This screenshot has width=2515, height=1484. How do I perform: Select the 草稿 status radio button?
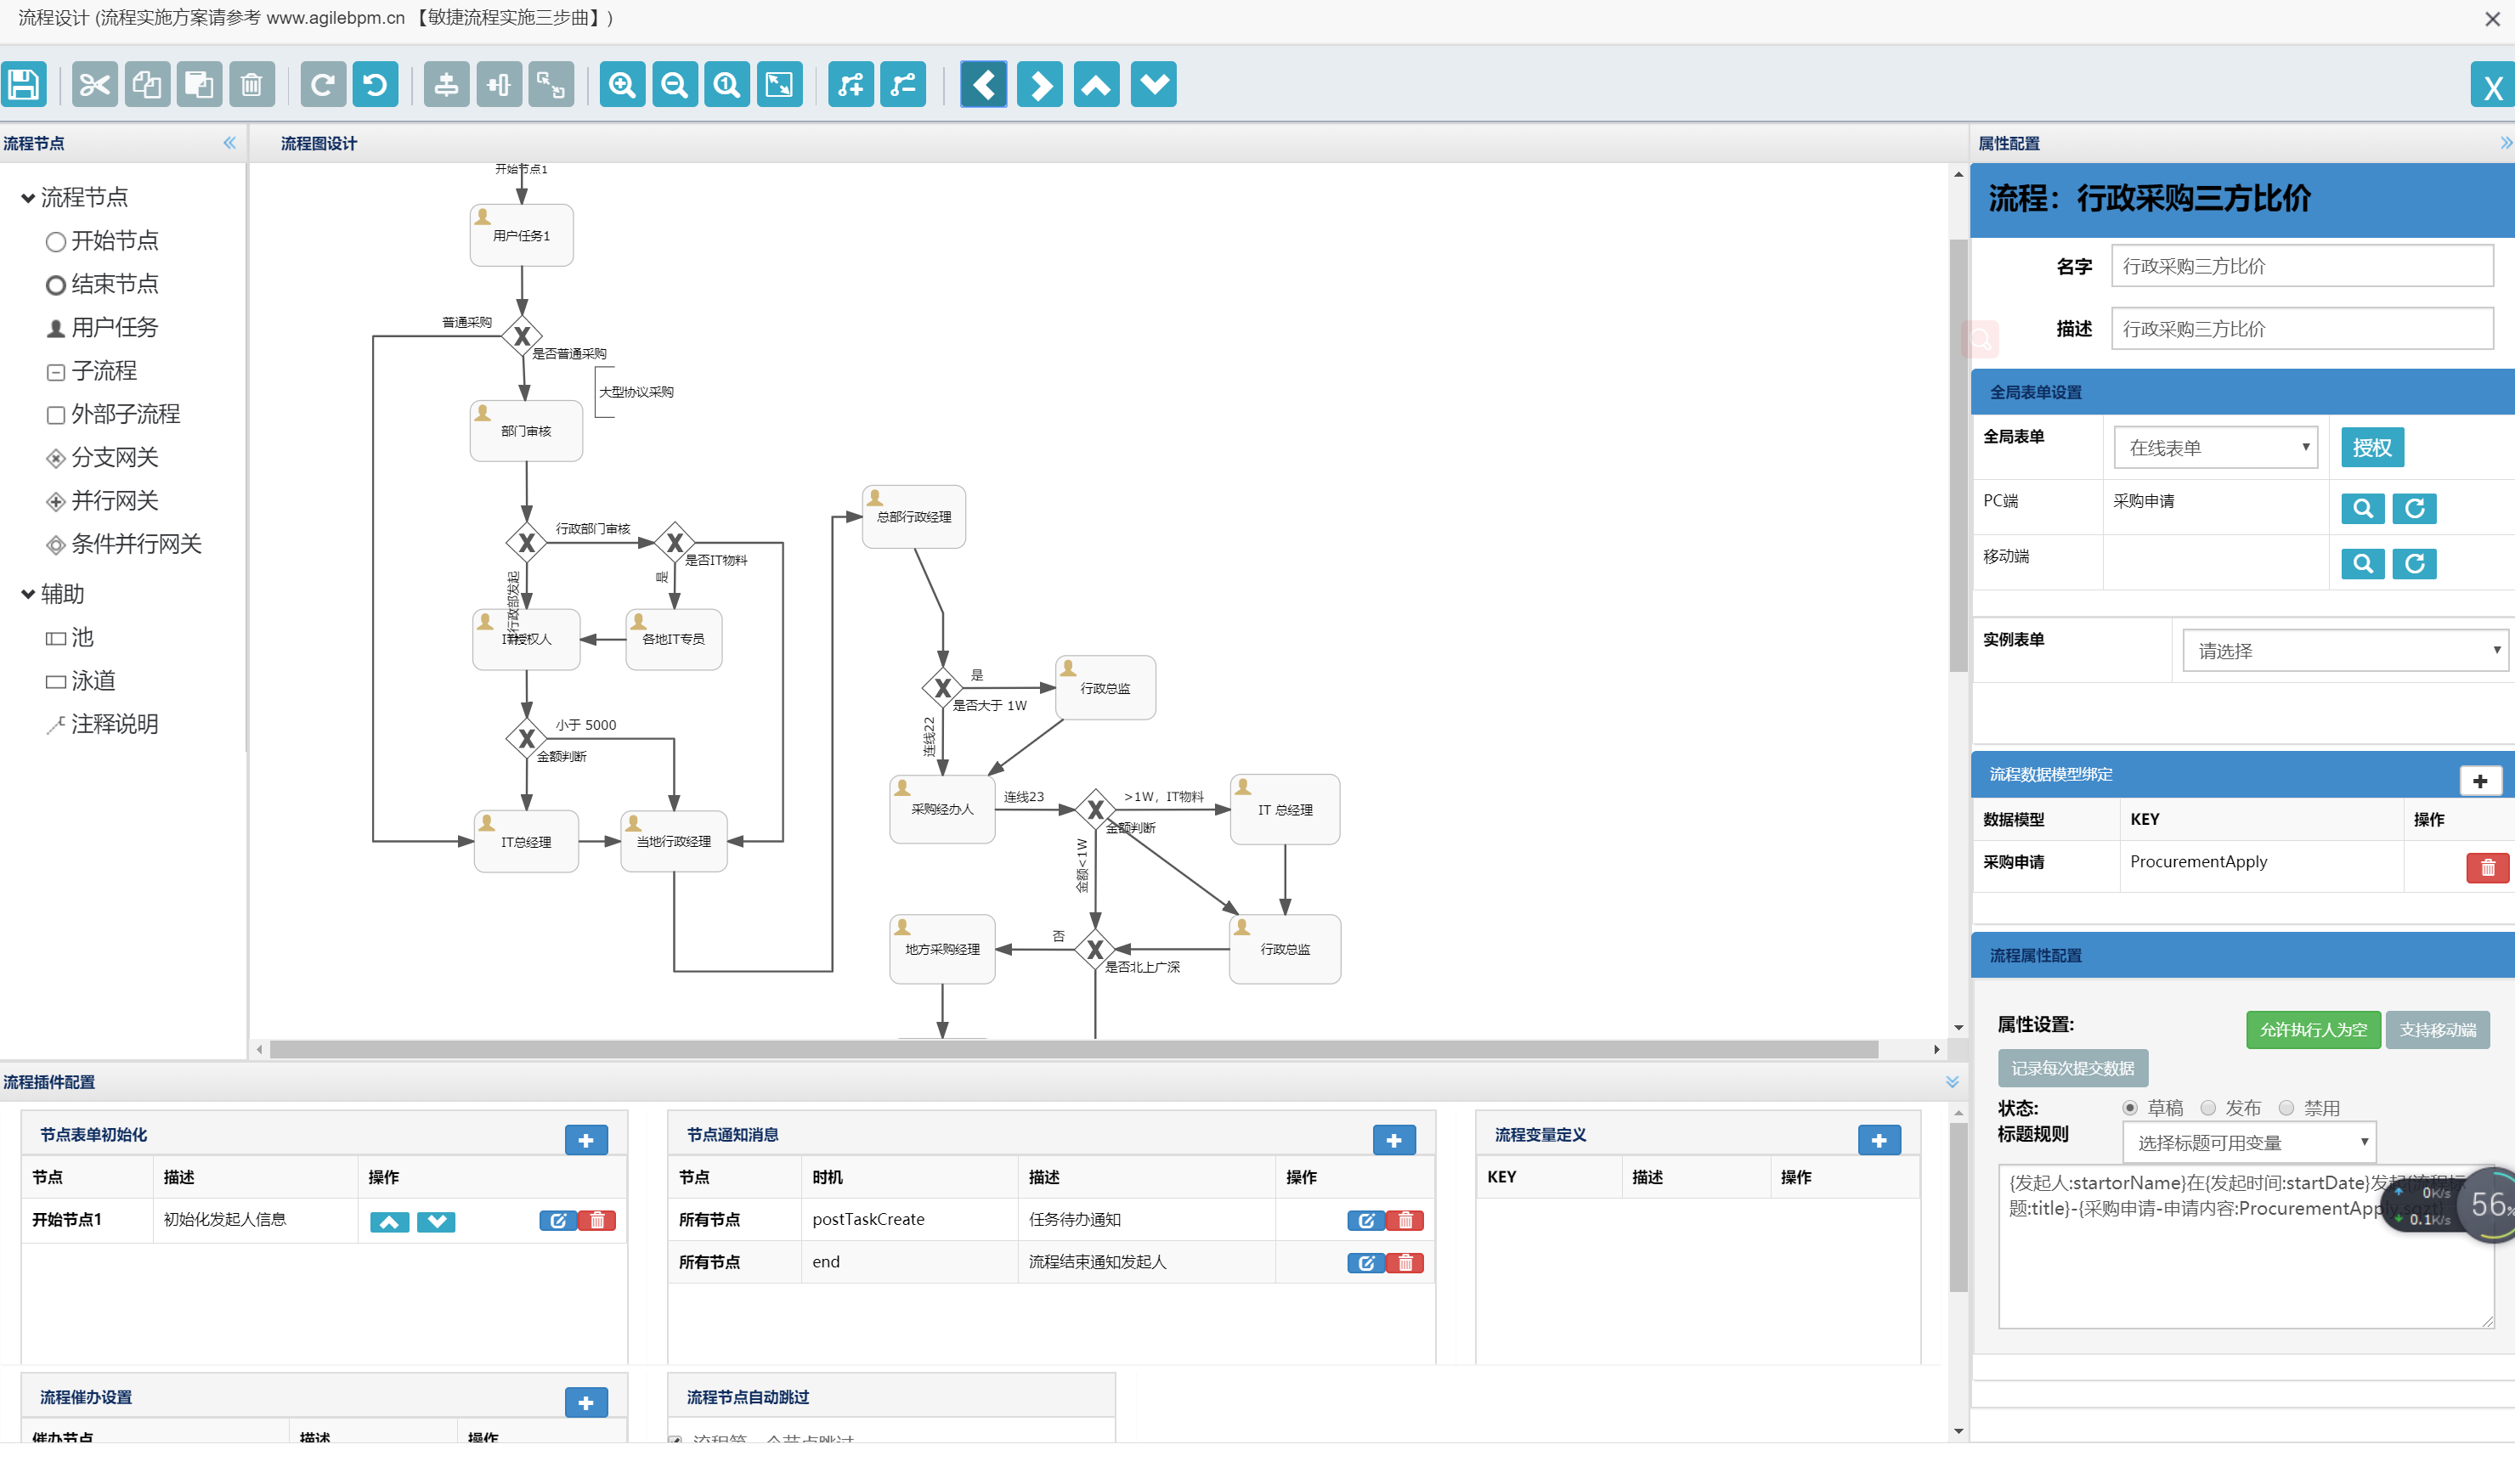tap(2129, 1108)
